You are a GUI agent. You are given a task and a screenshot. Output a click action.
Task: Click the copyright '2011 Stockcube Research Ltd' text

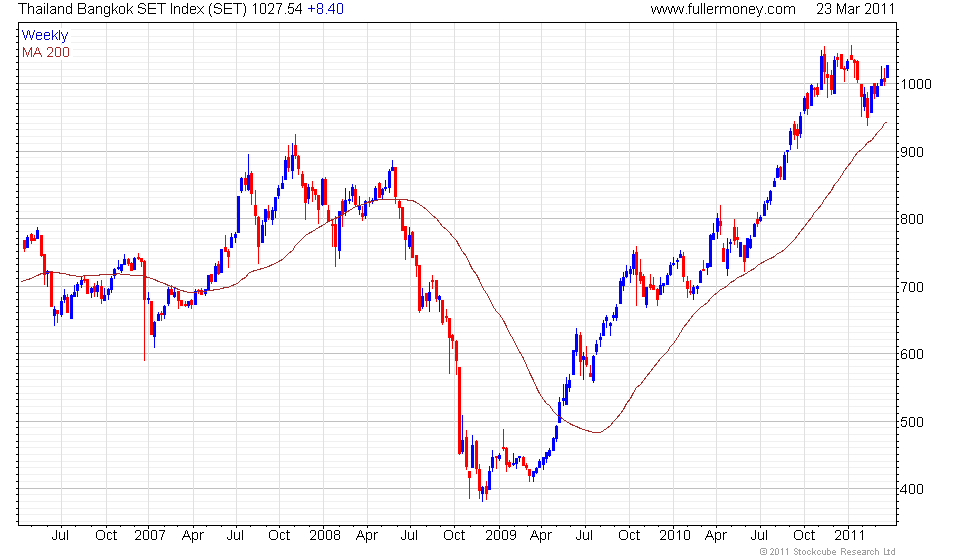pos(828,552)
